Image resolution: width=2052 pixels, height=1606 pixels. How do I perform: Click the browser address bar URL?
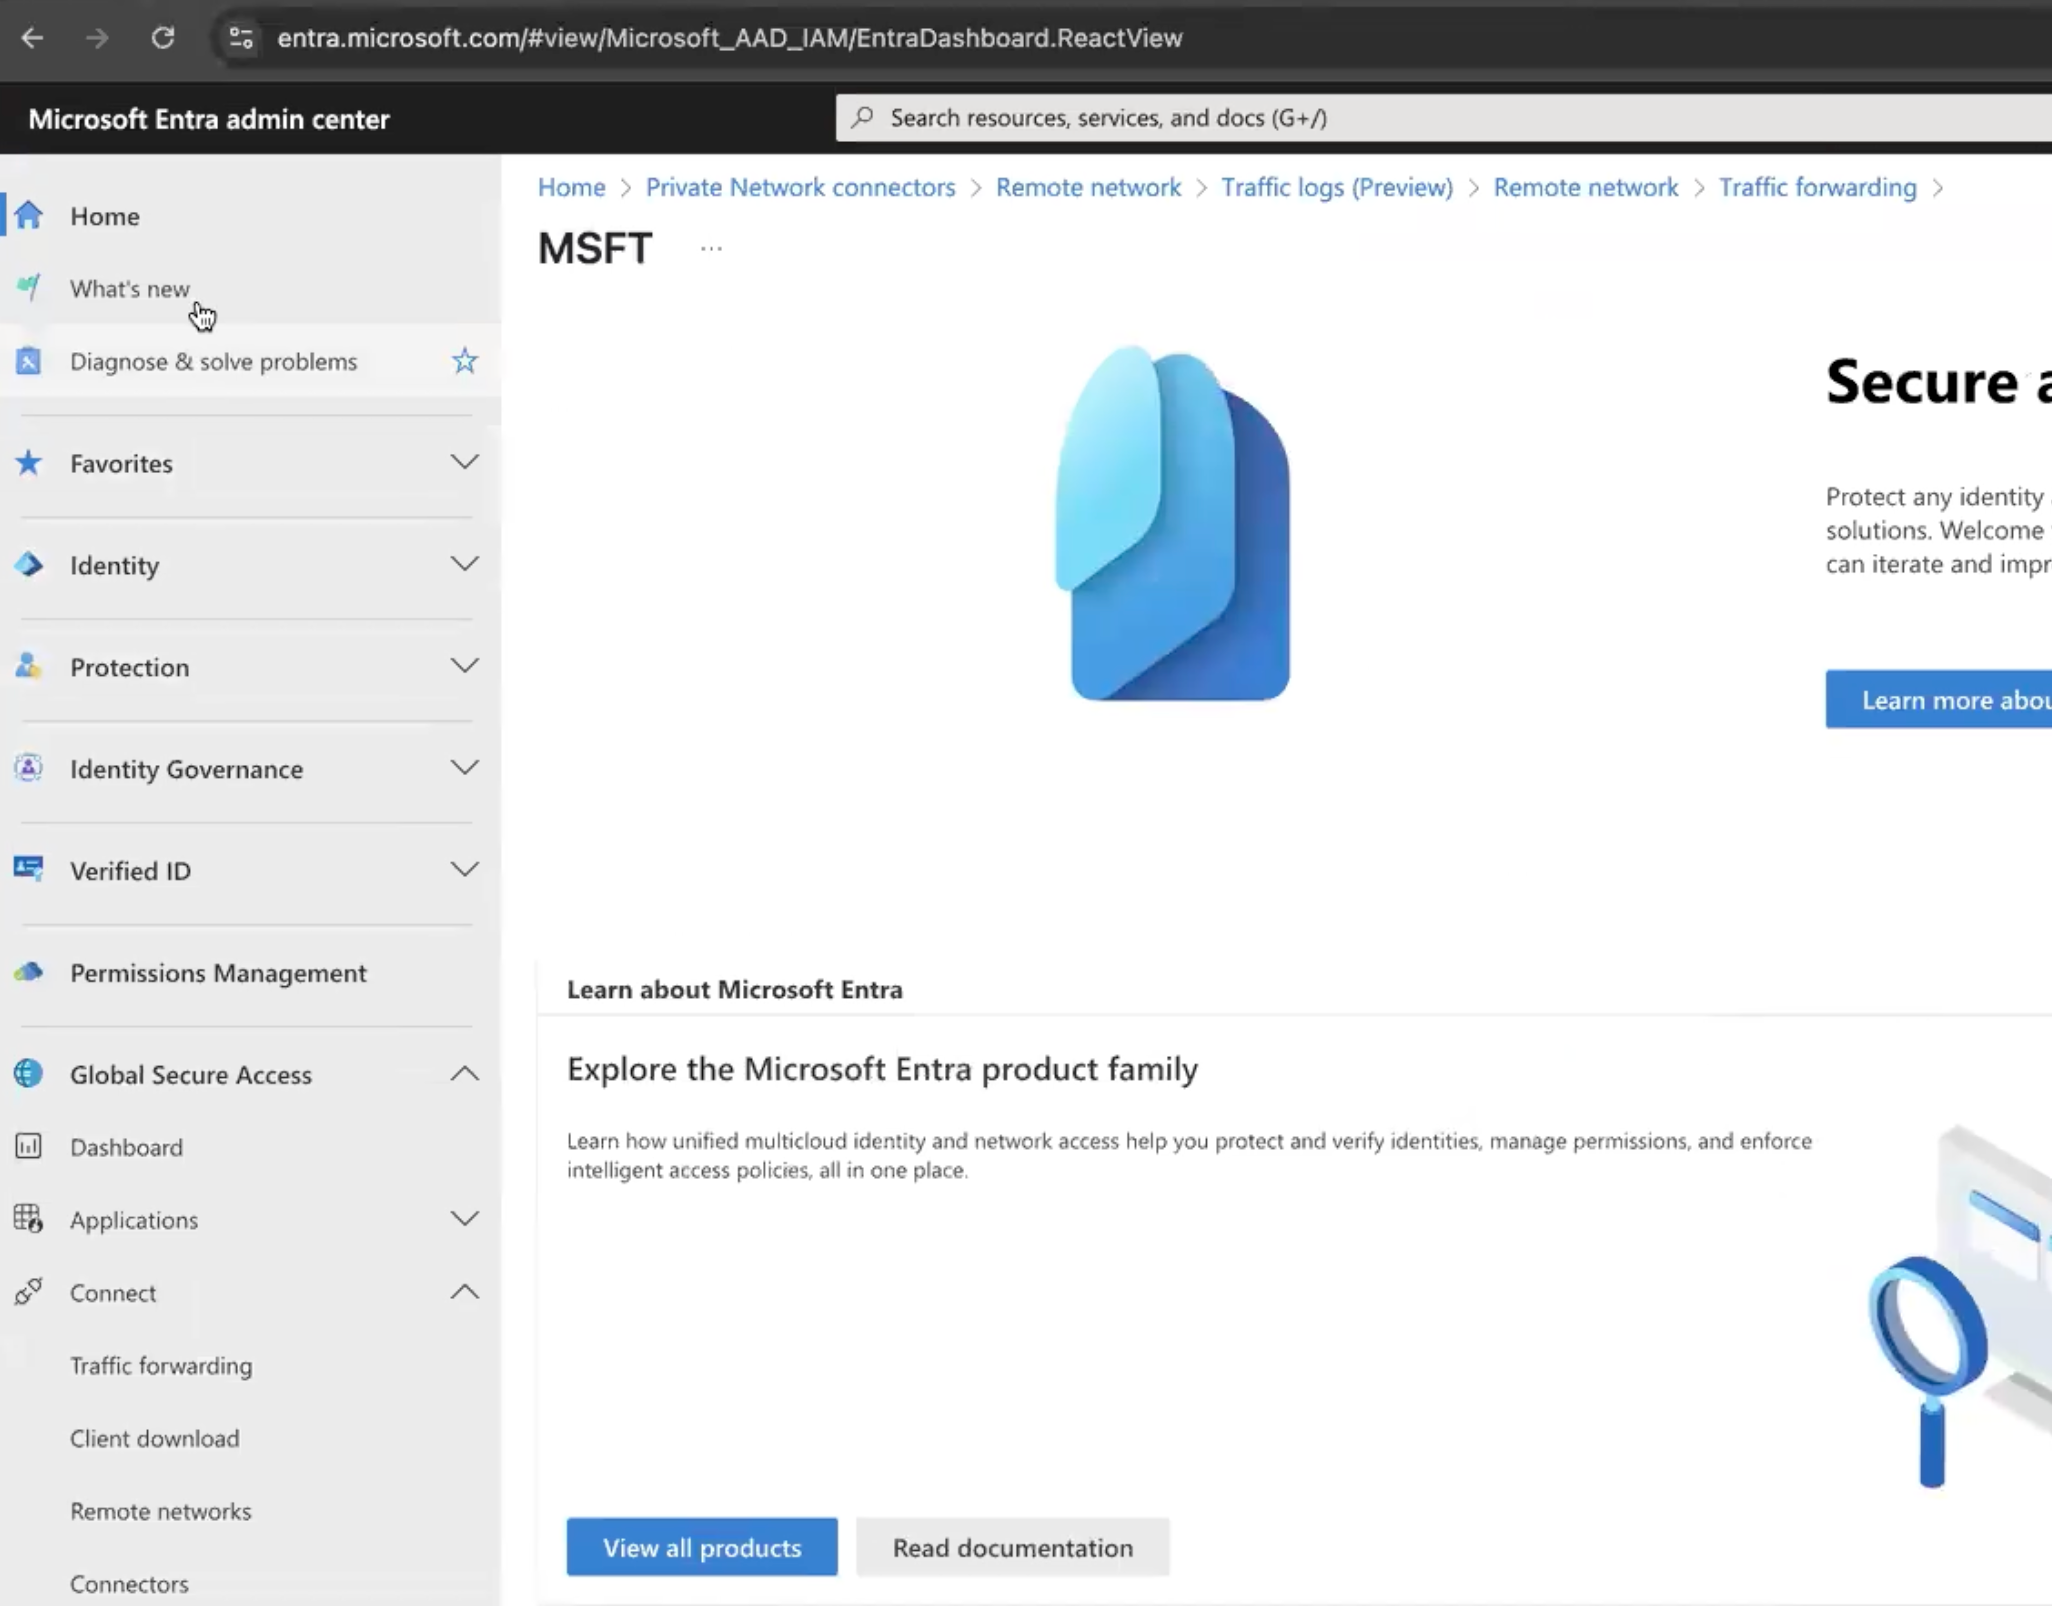click(730, 38)
